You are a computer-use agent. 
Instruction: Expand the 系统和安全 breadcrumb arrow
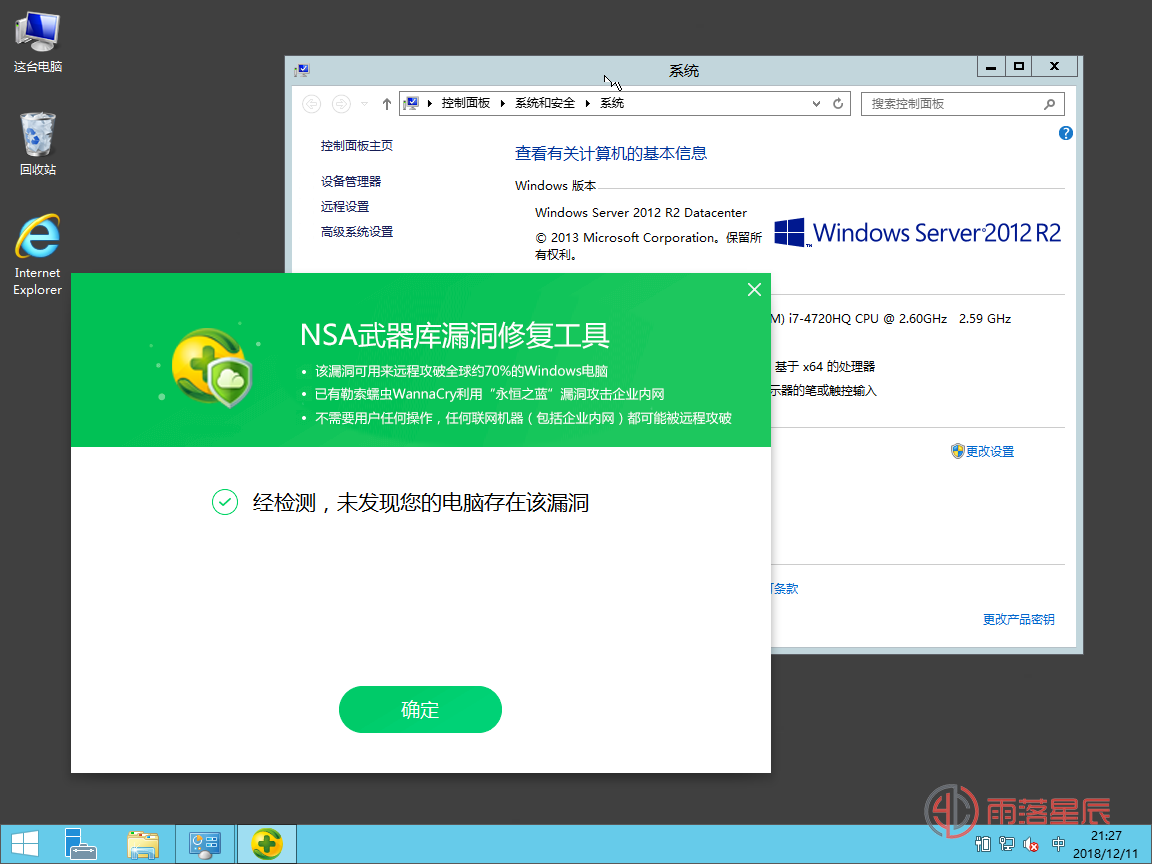[x=503, y=104]
